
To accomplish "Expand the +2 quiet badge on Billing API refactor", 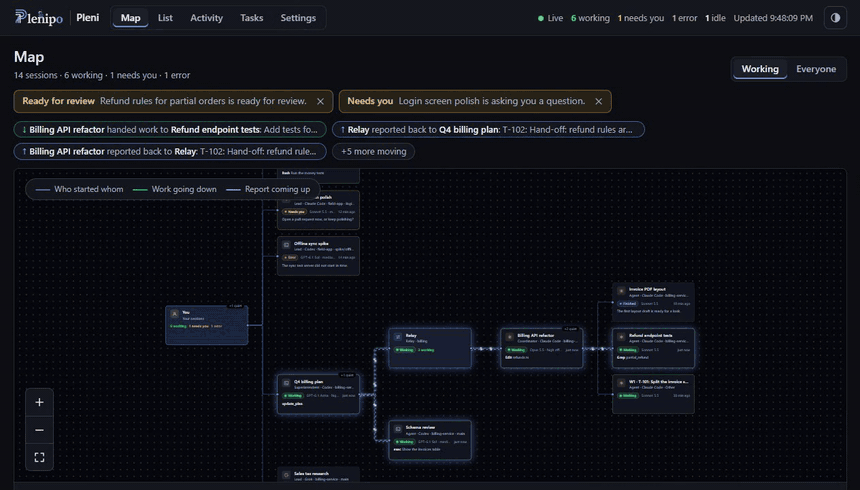I will pyautogui.click(x=570, y=329).
